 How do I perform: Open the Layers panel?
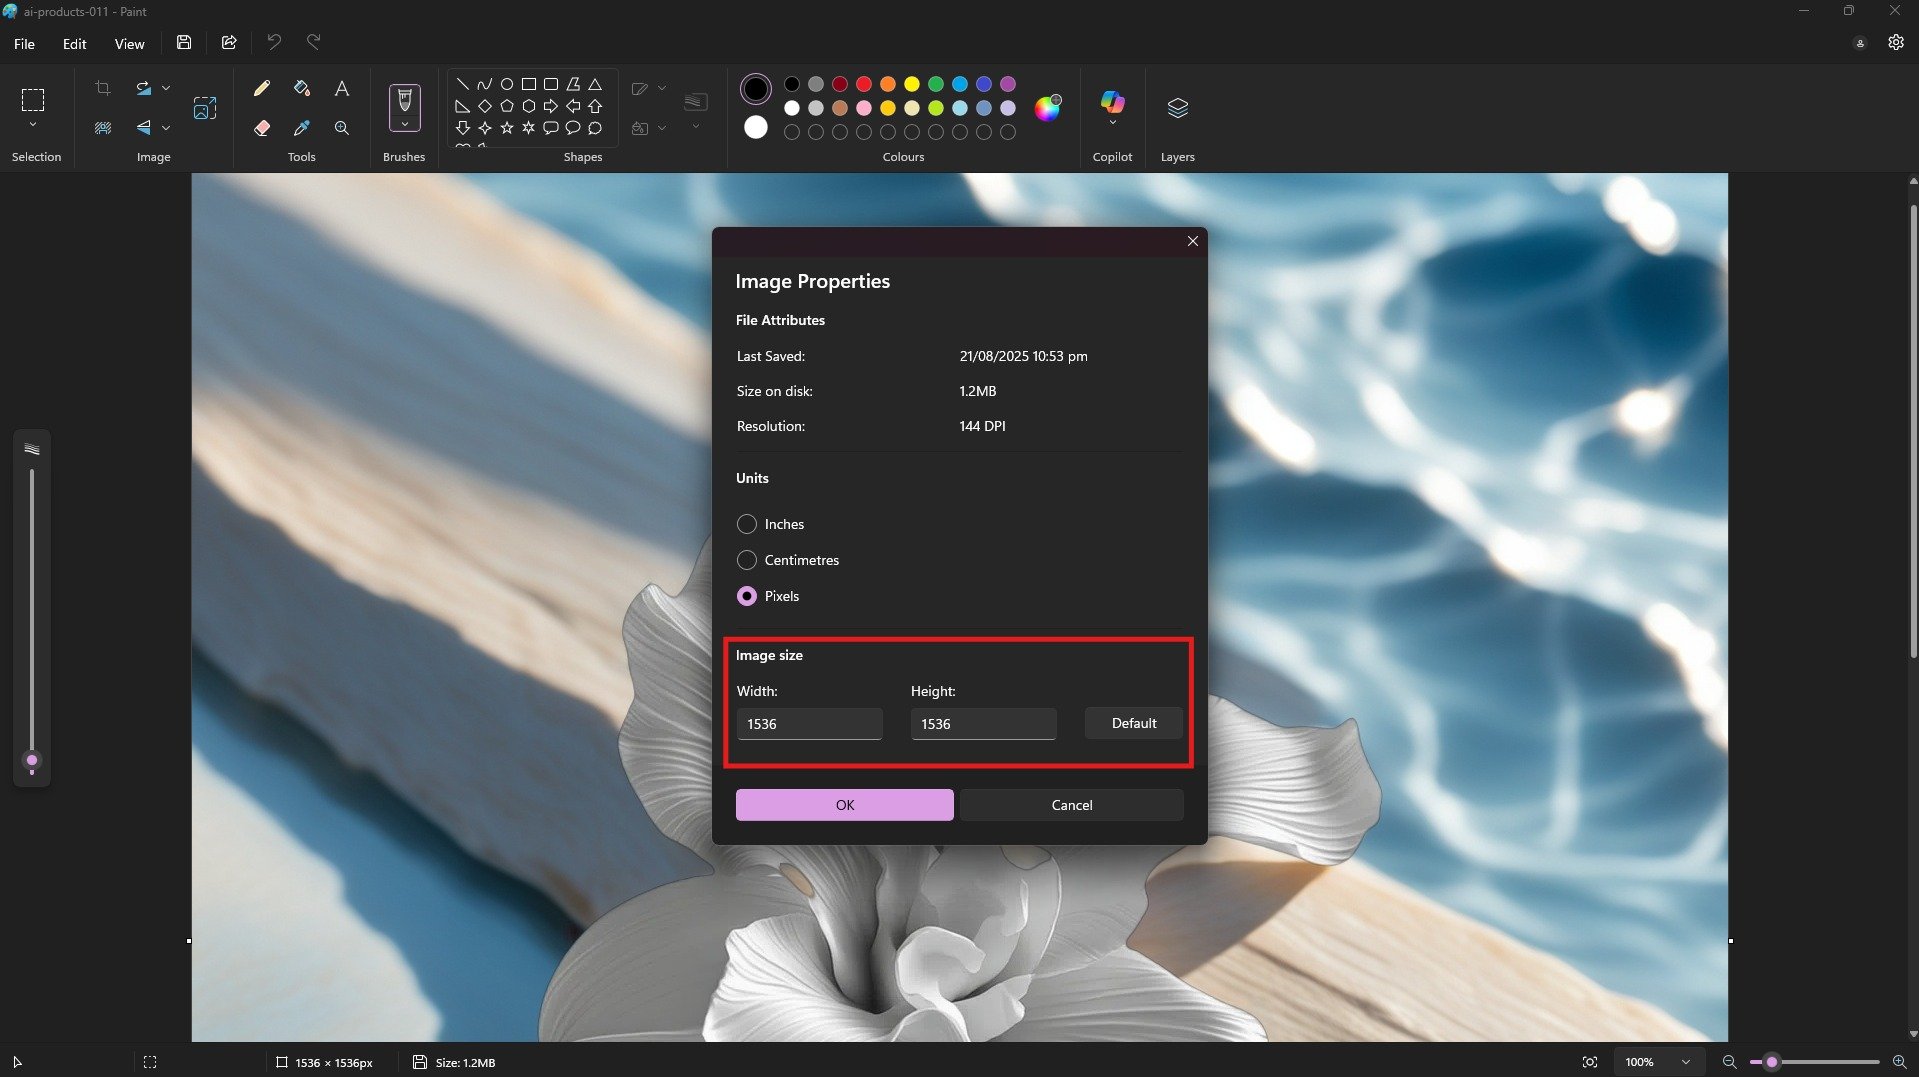1178,107
